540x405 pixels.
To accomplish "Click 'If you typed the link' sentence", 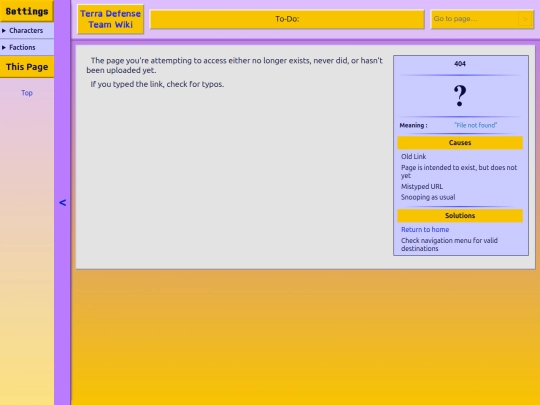I will [157, 84].
